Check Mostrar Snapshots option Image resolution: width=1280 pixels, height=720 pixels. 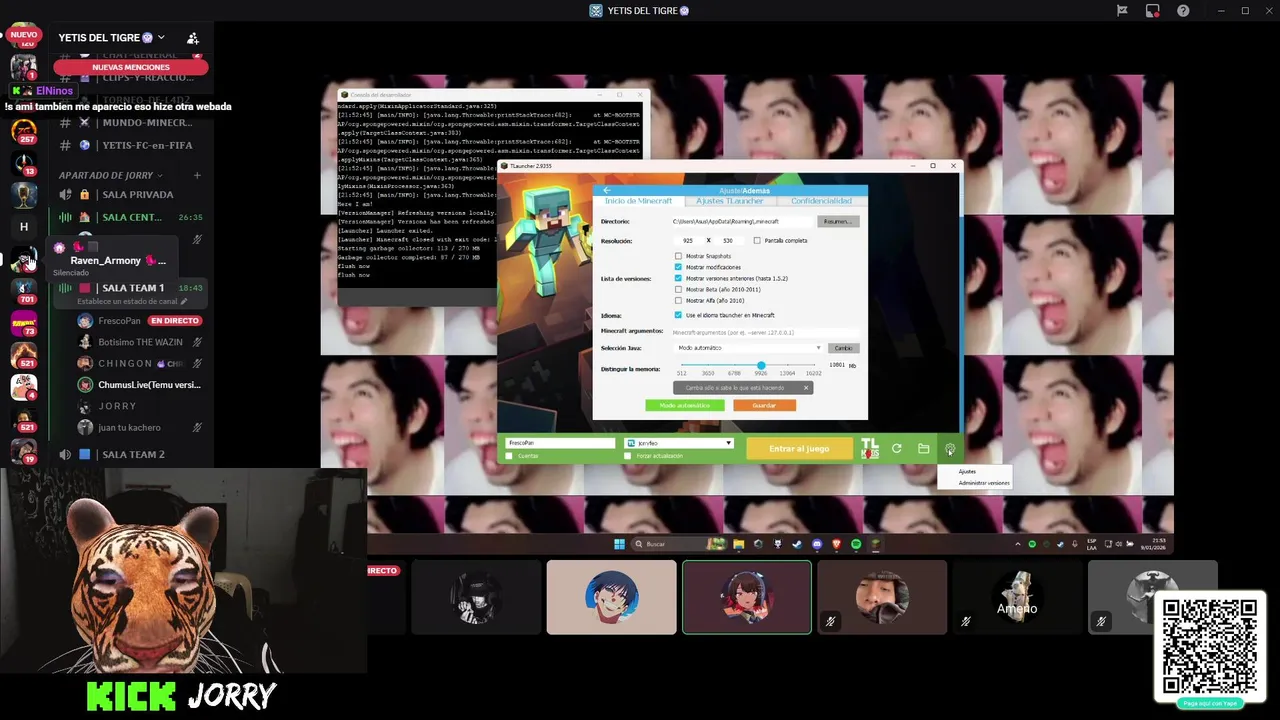click(x=678, y=256)
